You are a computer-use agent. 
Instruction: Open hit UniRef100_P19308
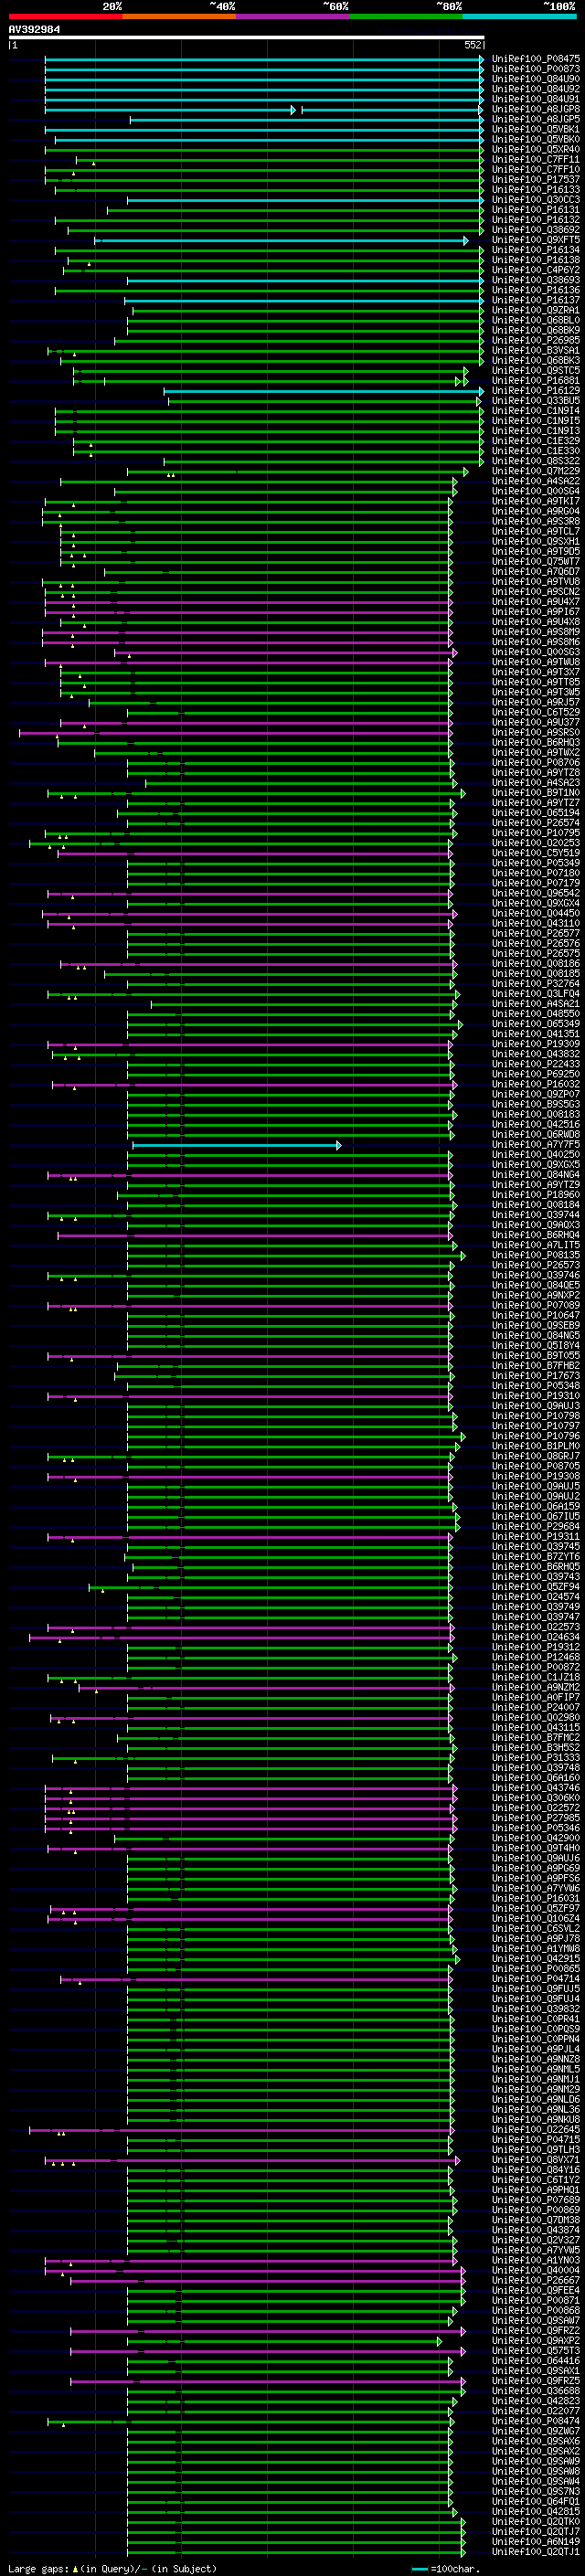(536, 1476)
